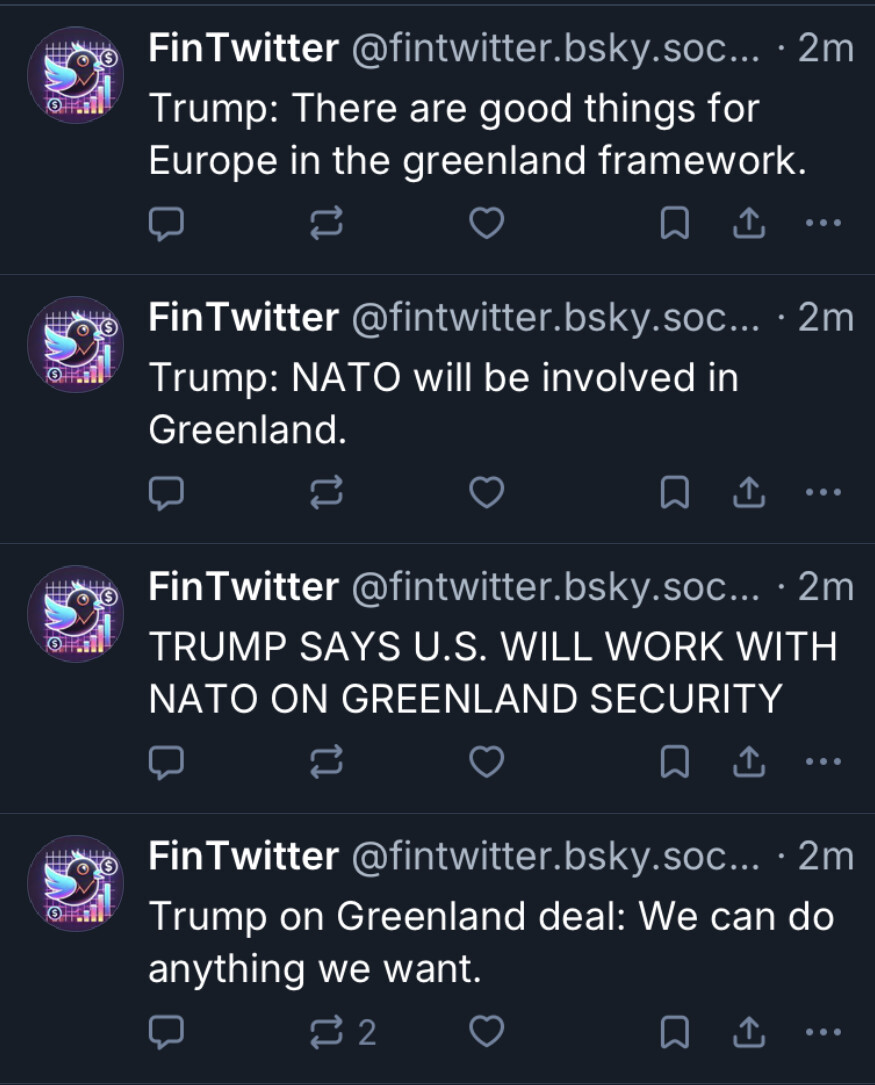Expand the menu for 'anything we want' post
This screenshot has width=875, height=1085.
[x=823, y=1032]
